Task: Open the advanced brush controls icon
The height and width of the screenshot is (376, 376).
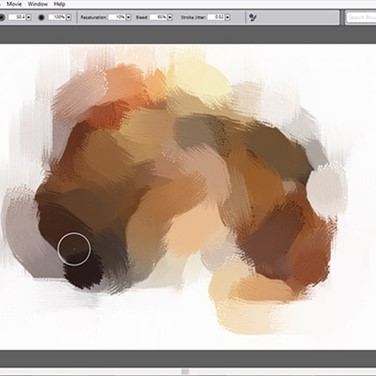Action: [253, 17]
